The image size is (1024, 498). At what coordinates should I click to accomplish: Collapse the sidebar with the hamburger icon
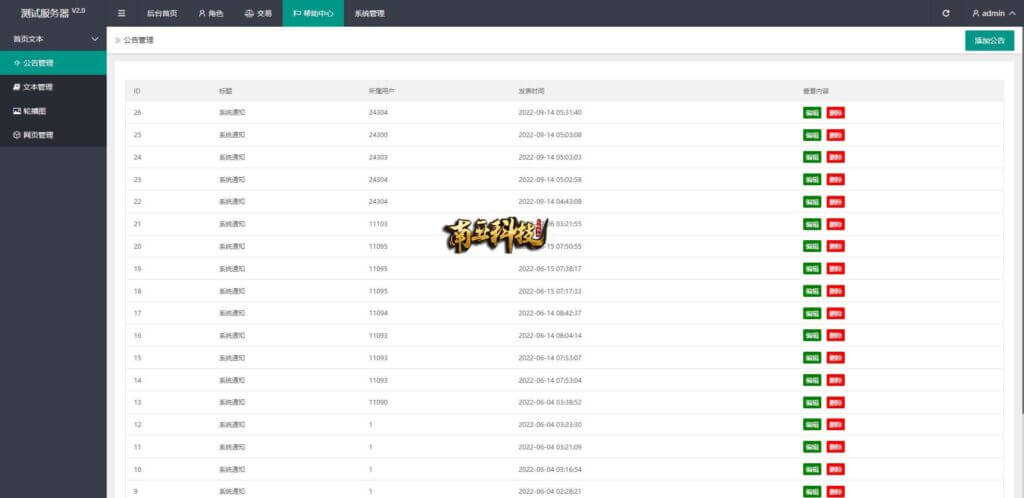(x=121, y=13)
